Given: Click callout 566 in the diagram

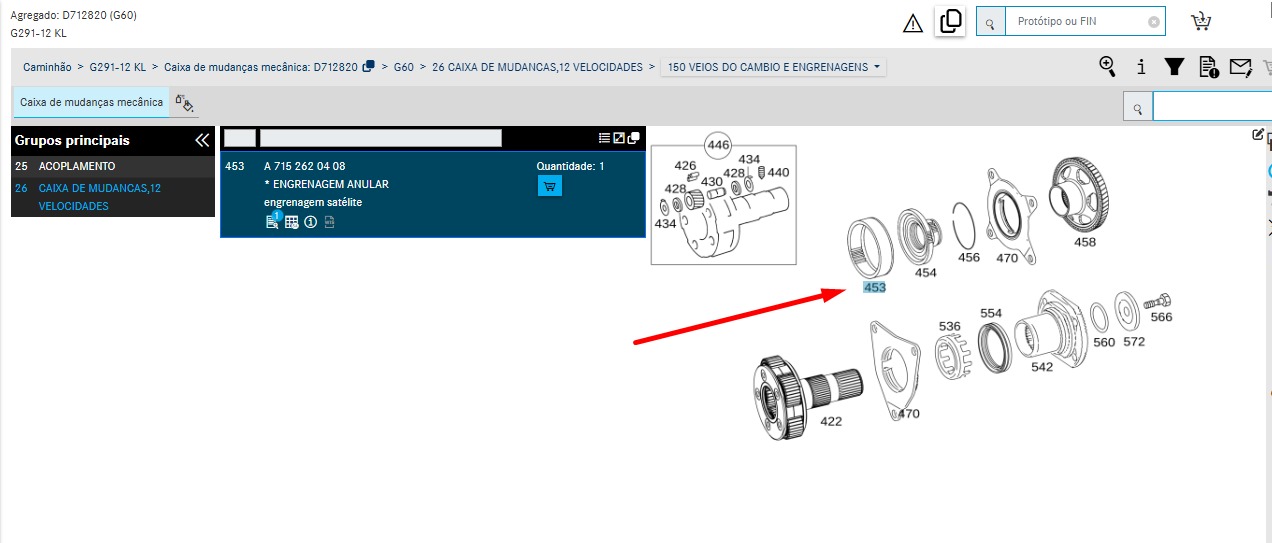Looking at the screenshot, I should click(x=1161, y=317).
